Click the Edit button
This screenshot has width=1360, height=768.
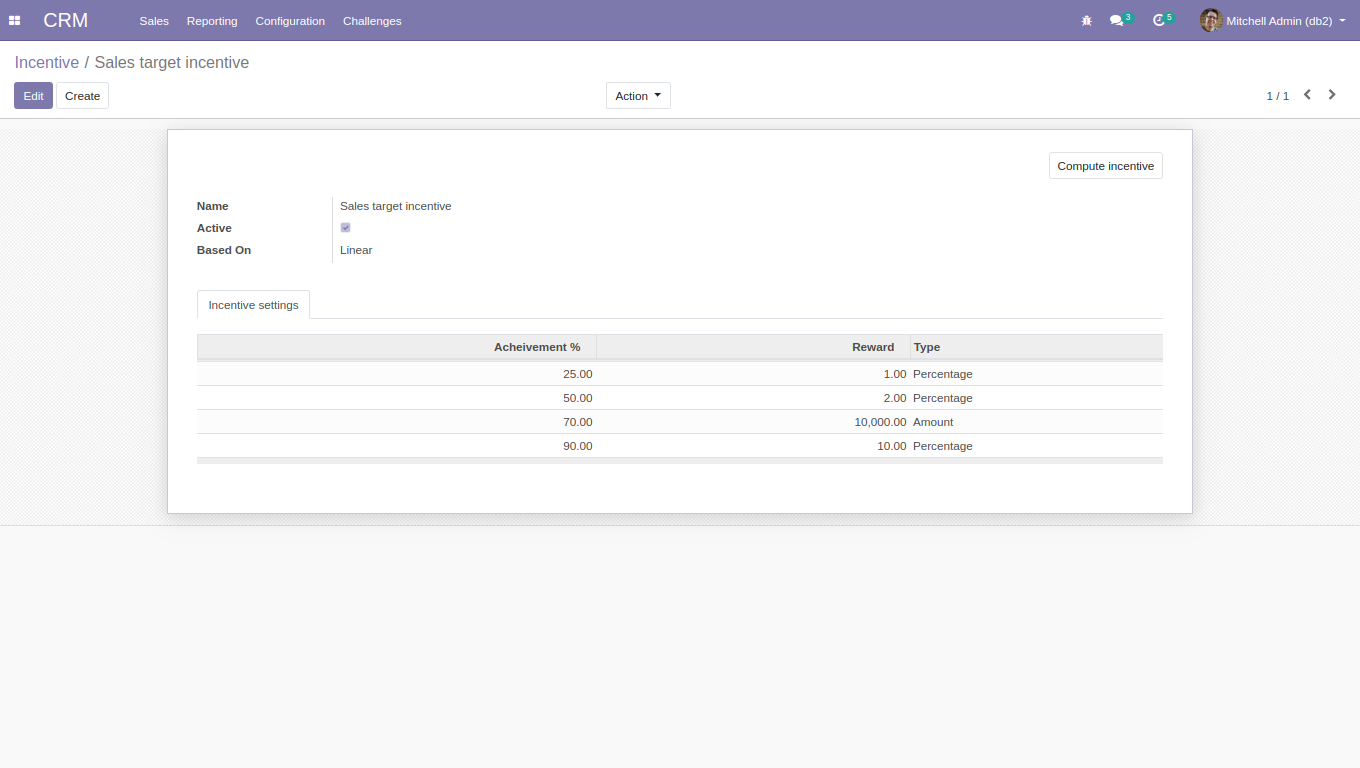(33, 96)
